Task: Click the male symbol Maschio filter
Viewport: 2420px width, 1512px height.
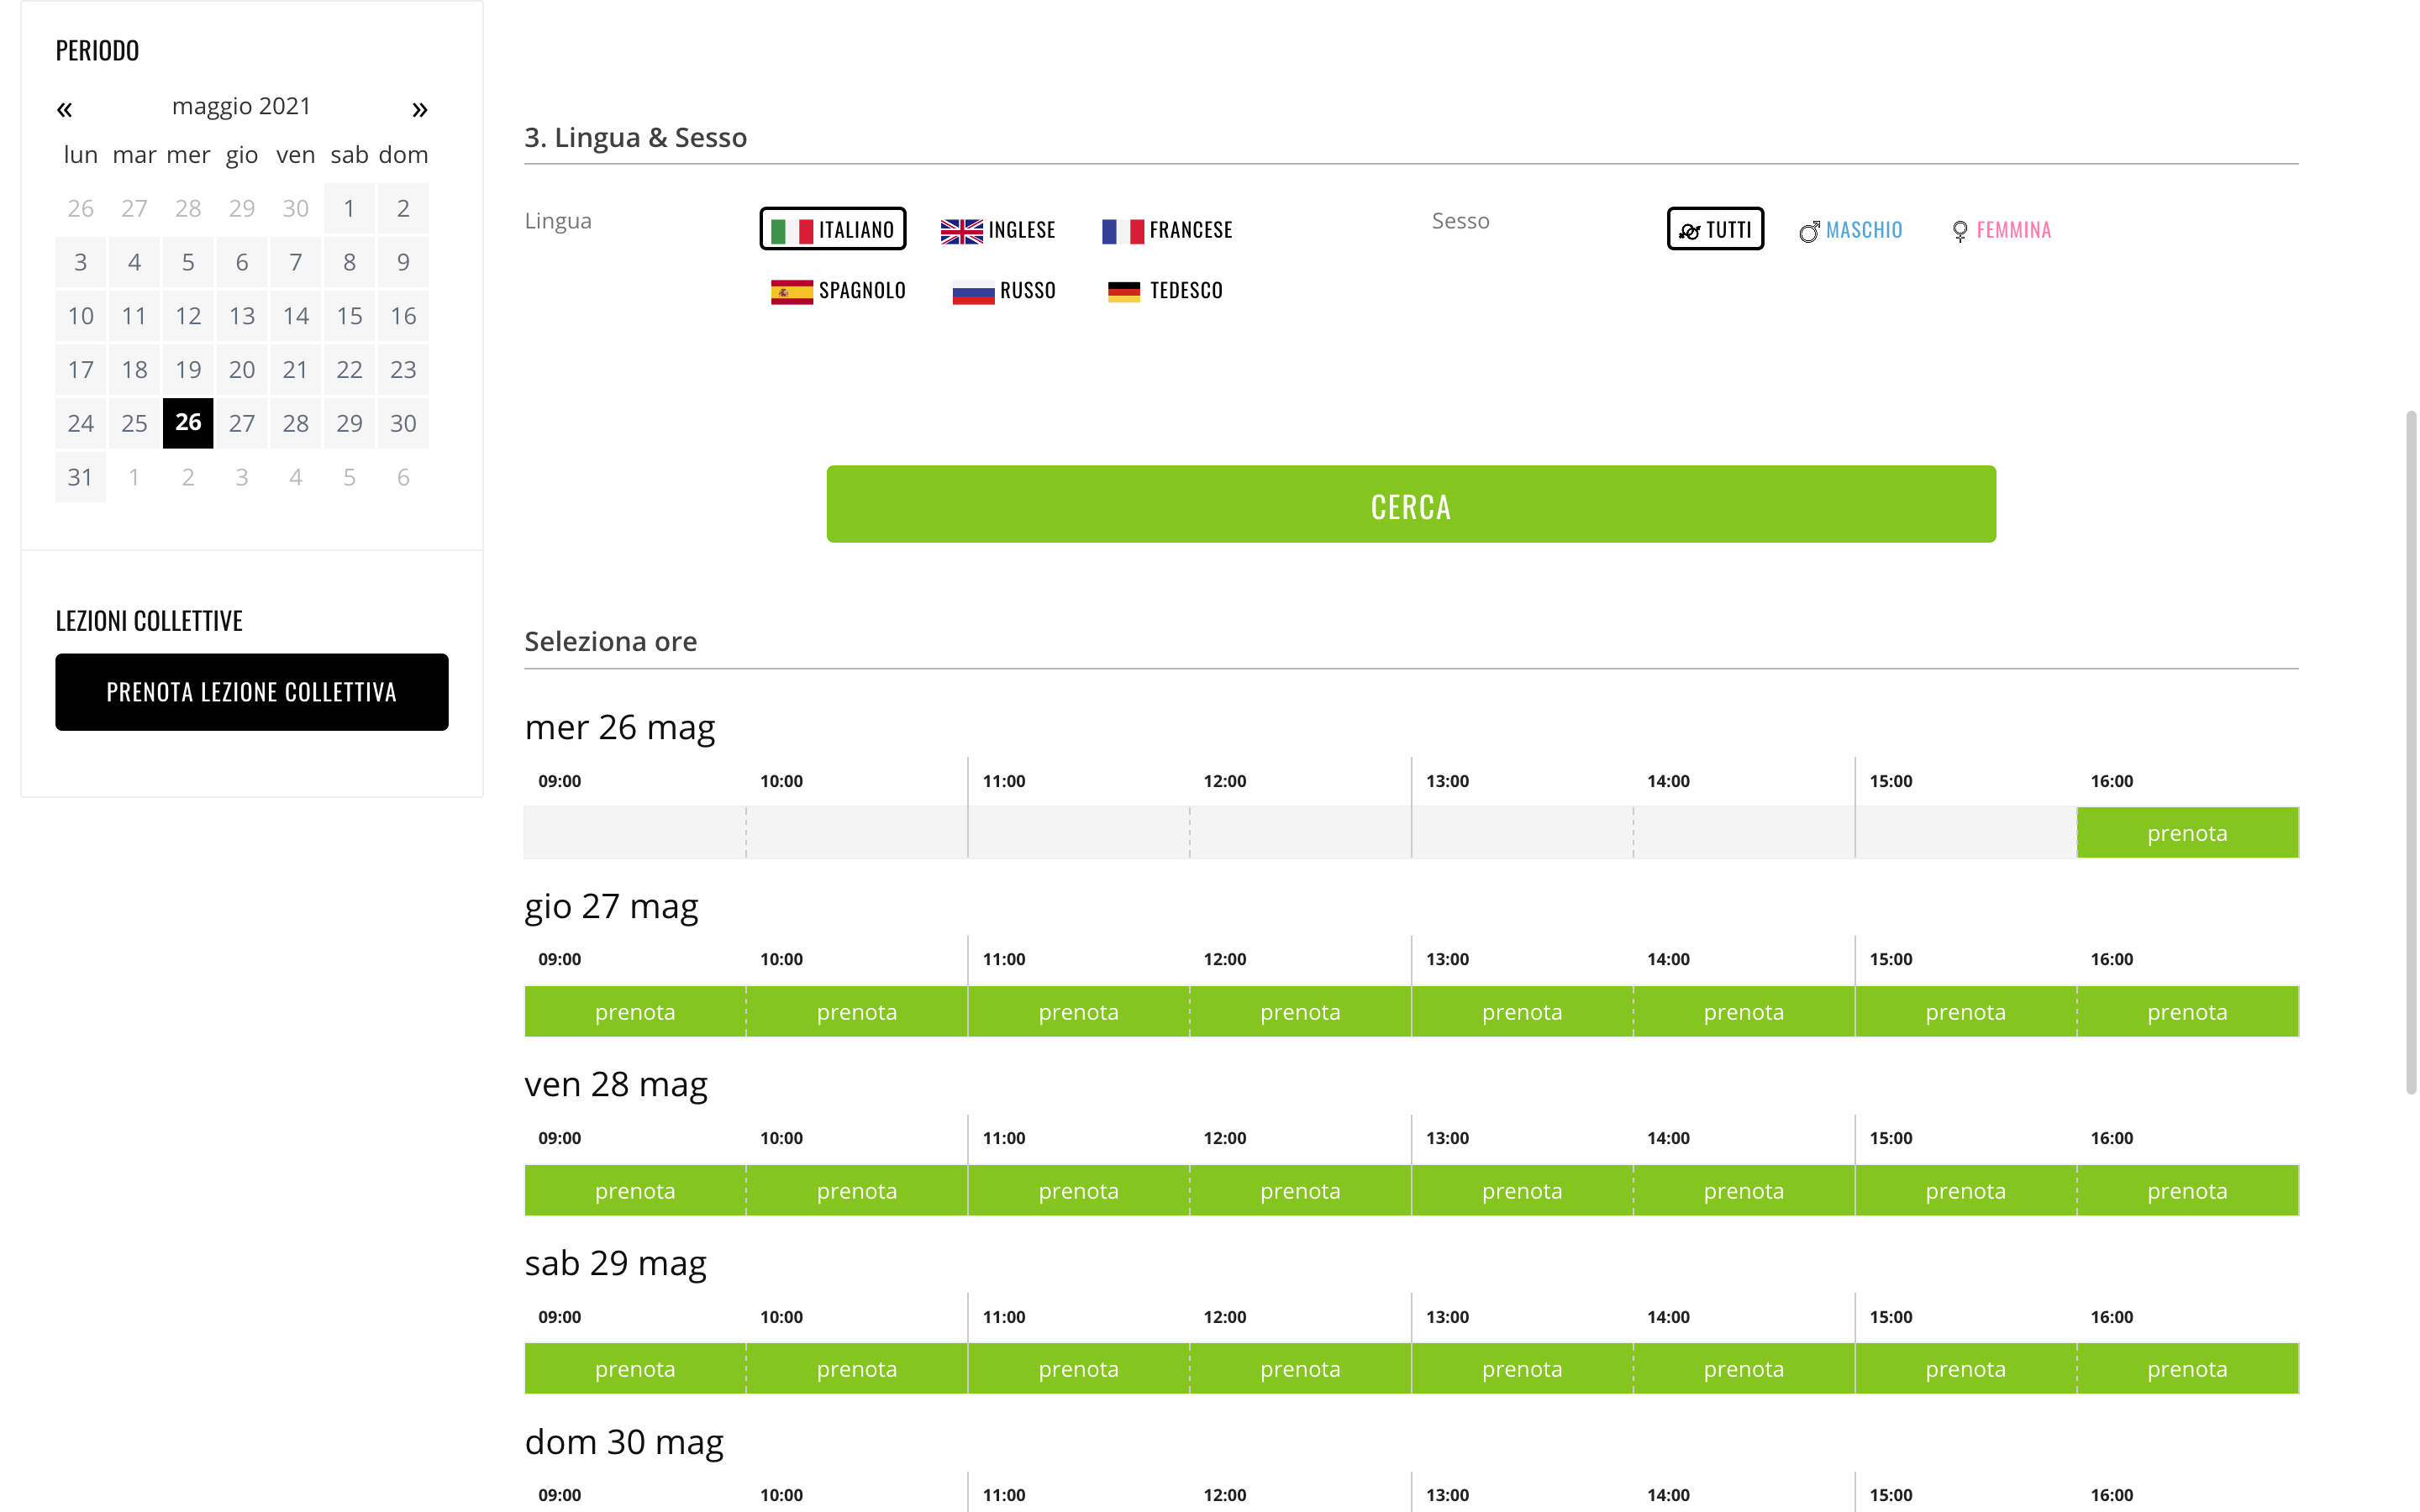Action: pos(1850,230)
